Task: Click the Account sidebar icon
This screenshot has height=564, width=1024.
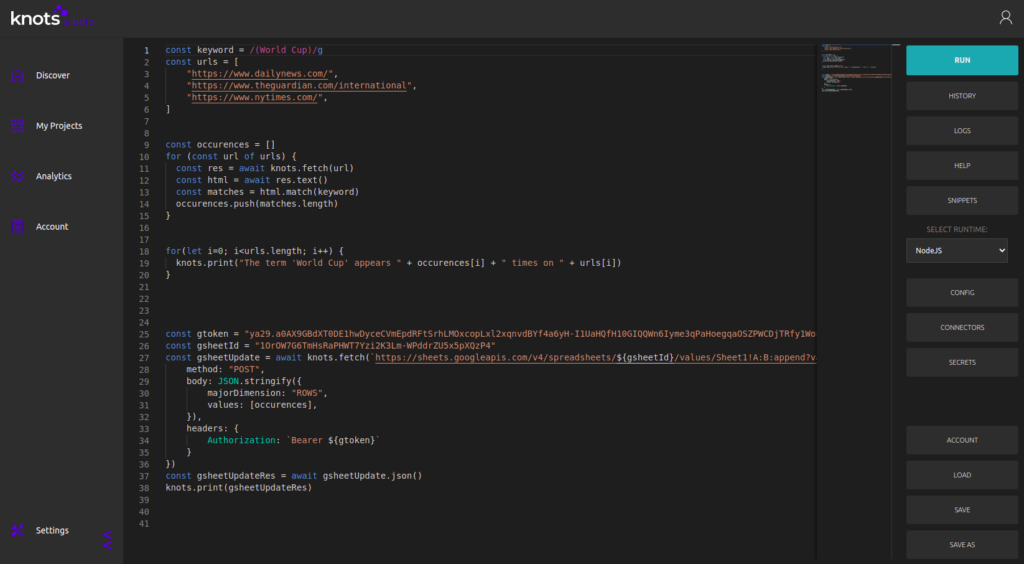Action: [18, 227]
